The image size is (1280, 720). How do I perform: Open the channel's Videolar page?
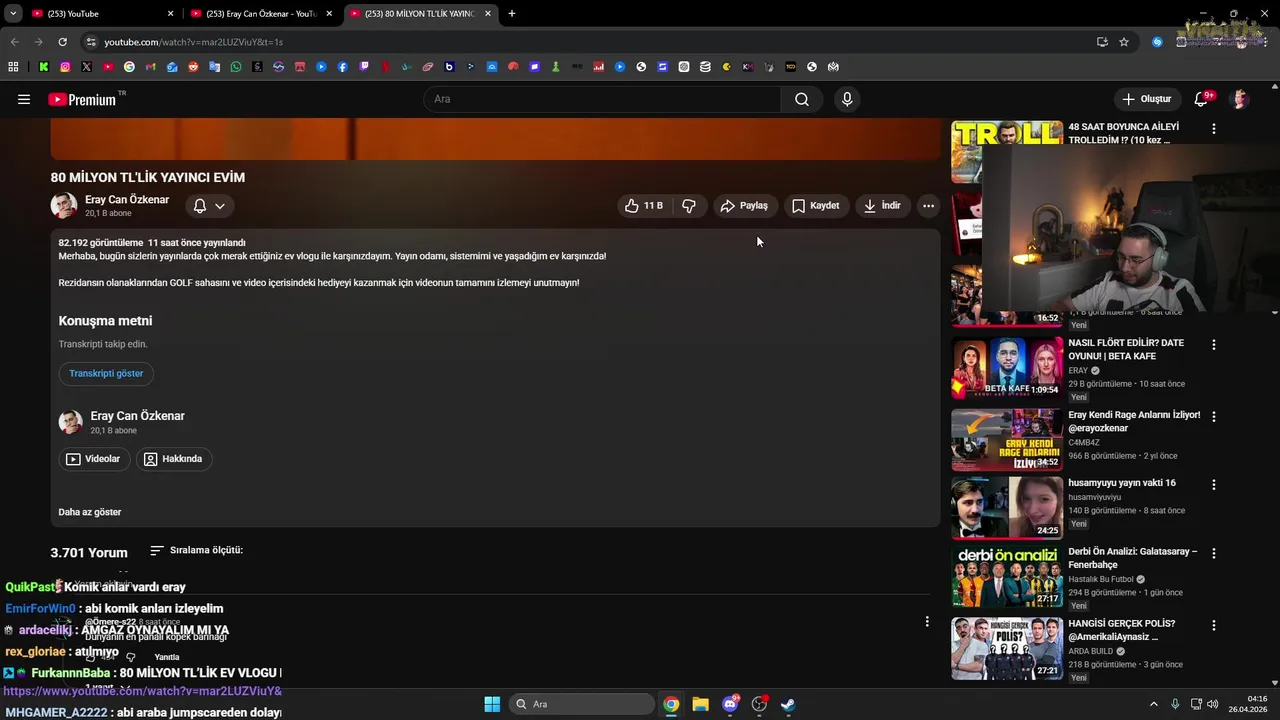tap(94, 459)
